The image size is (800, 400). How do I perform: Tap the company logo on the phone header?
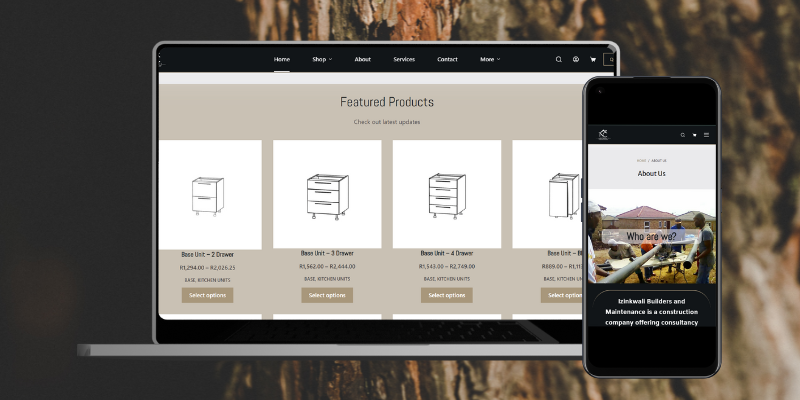(x=603, y=135)
